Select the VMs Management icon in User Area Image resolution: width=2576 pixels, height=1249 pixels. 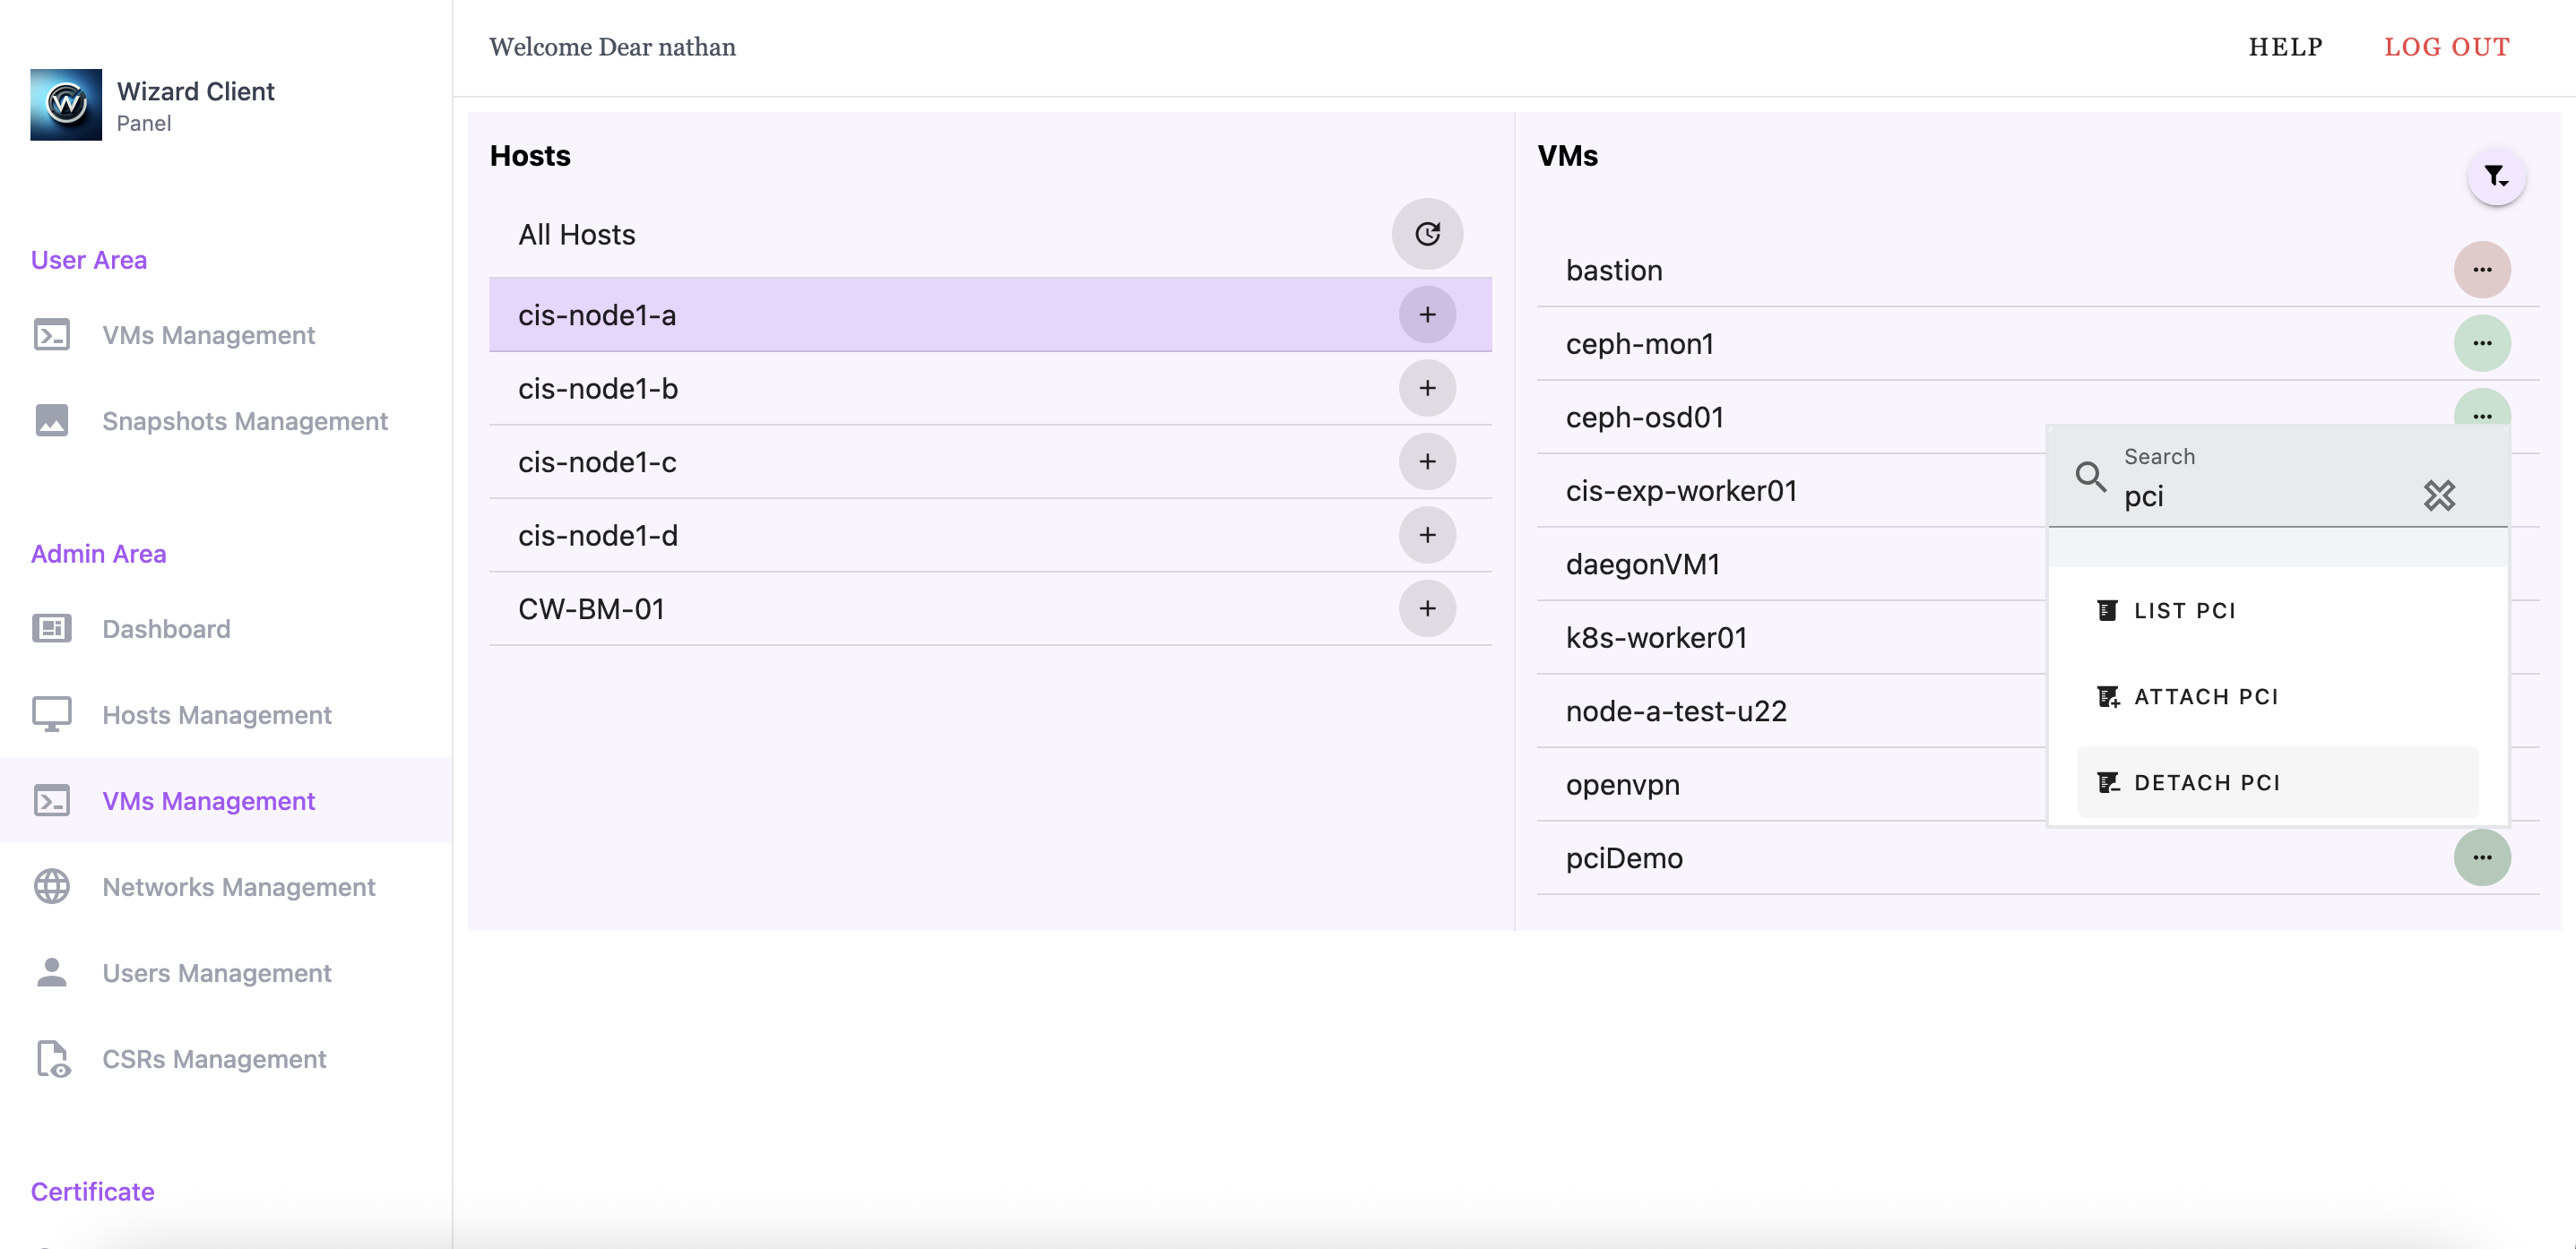point(52,335)
